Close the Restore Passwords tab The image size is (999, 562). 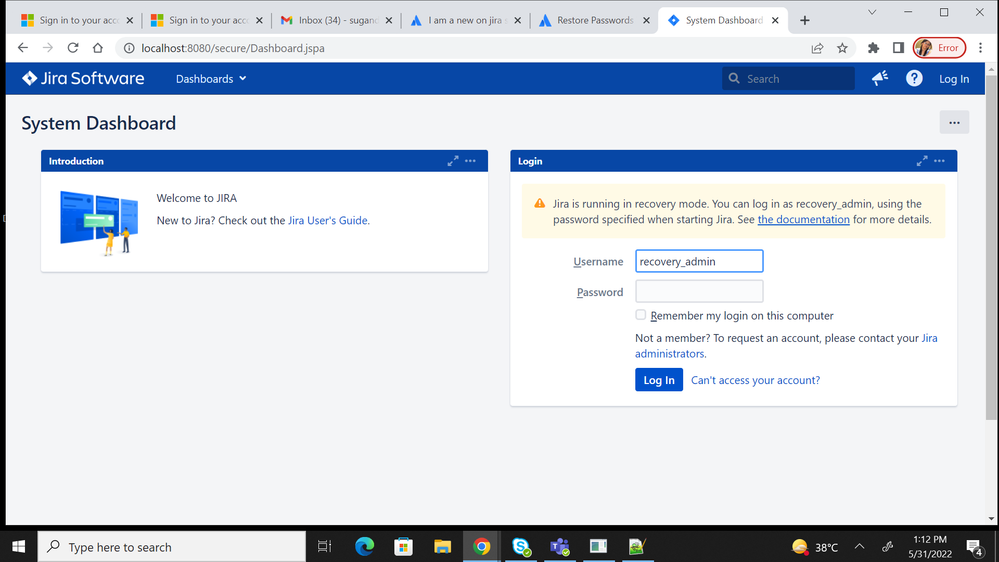click(x=646, y=20)
